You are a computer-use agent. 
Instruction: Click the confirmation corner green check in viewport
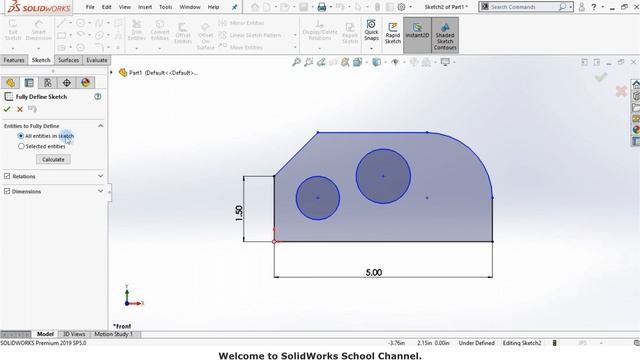click(x=600, y=77)
